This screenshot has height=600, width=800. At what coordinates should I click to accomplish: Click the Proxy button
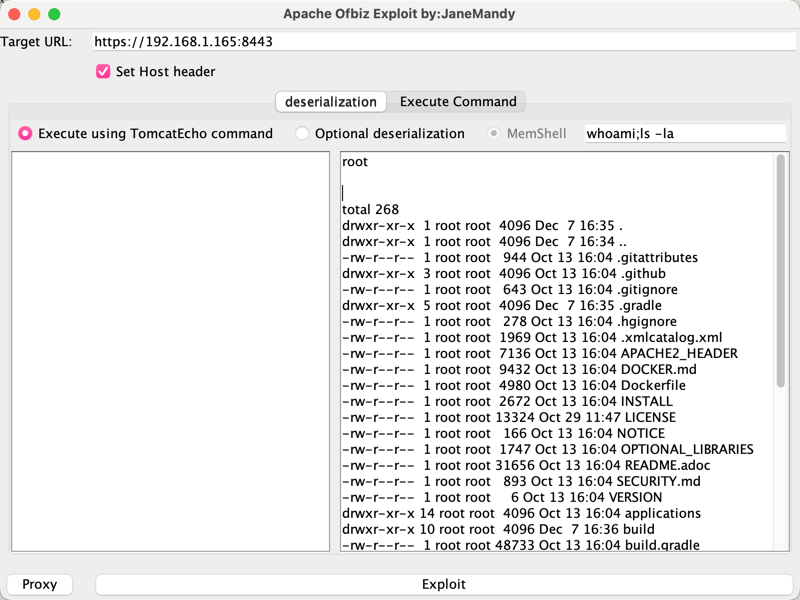(39, 584)
